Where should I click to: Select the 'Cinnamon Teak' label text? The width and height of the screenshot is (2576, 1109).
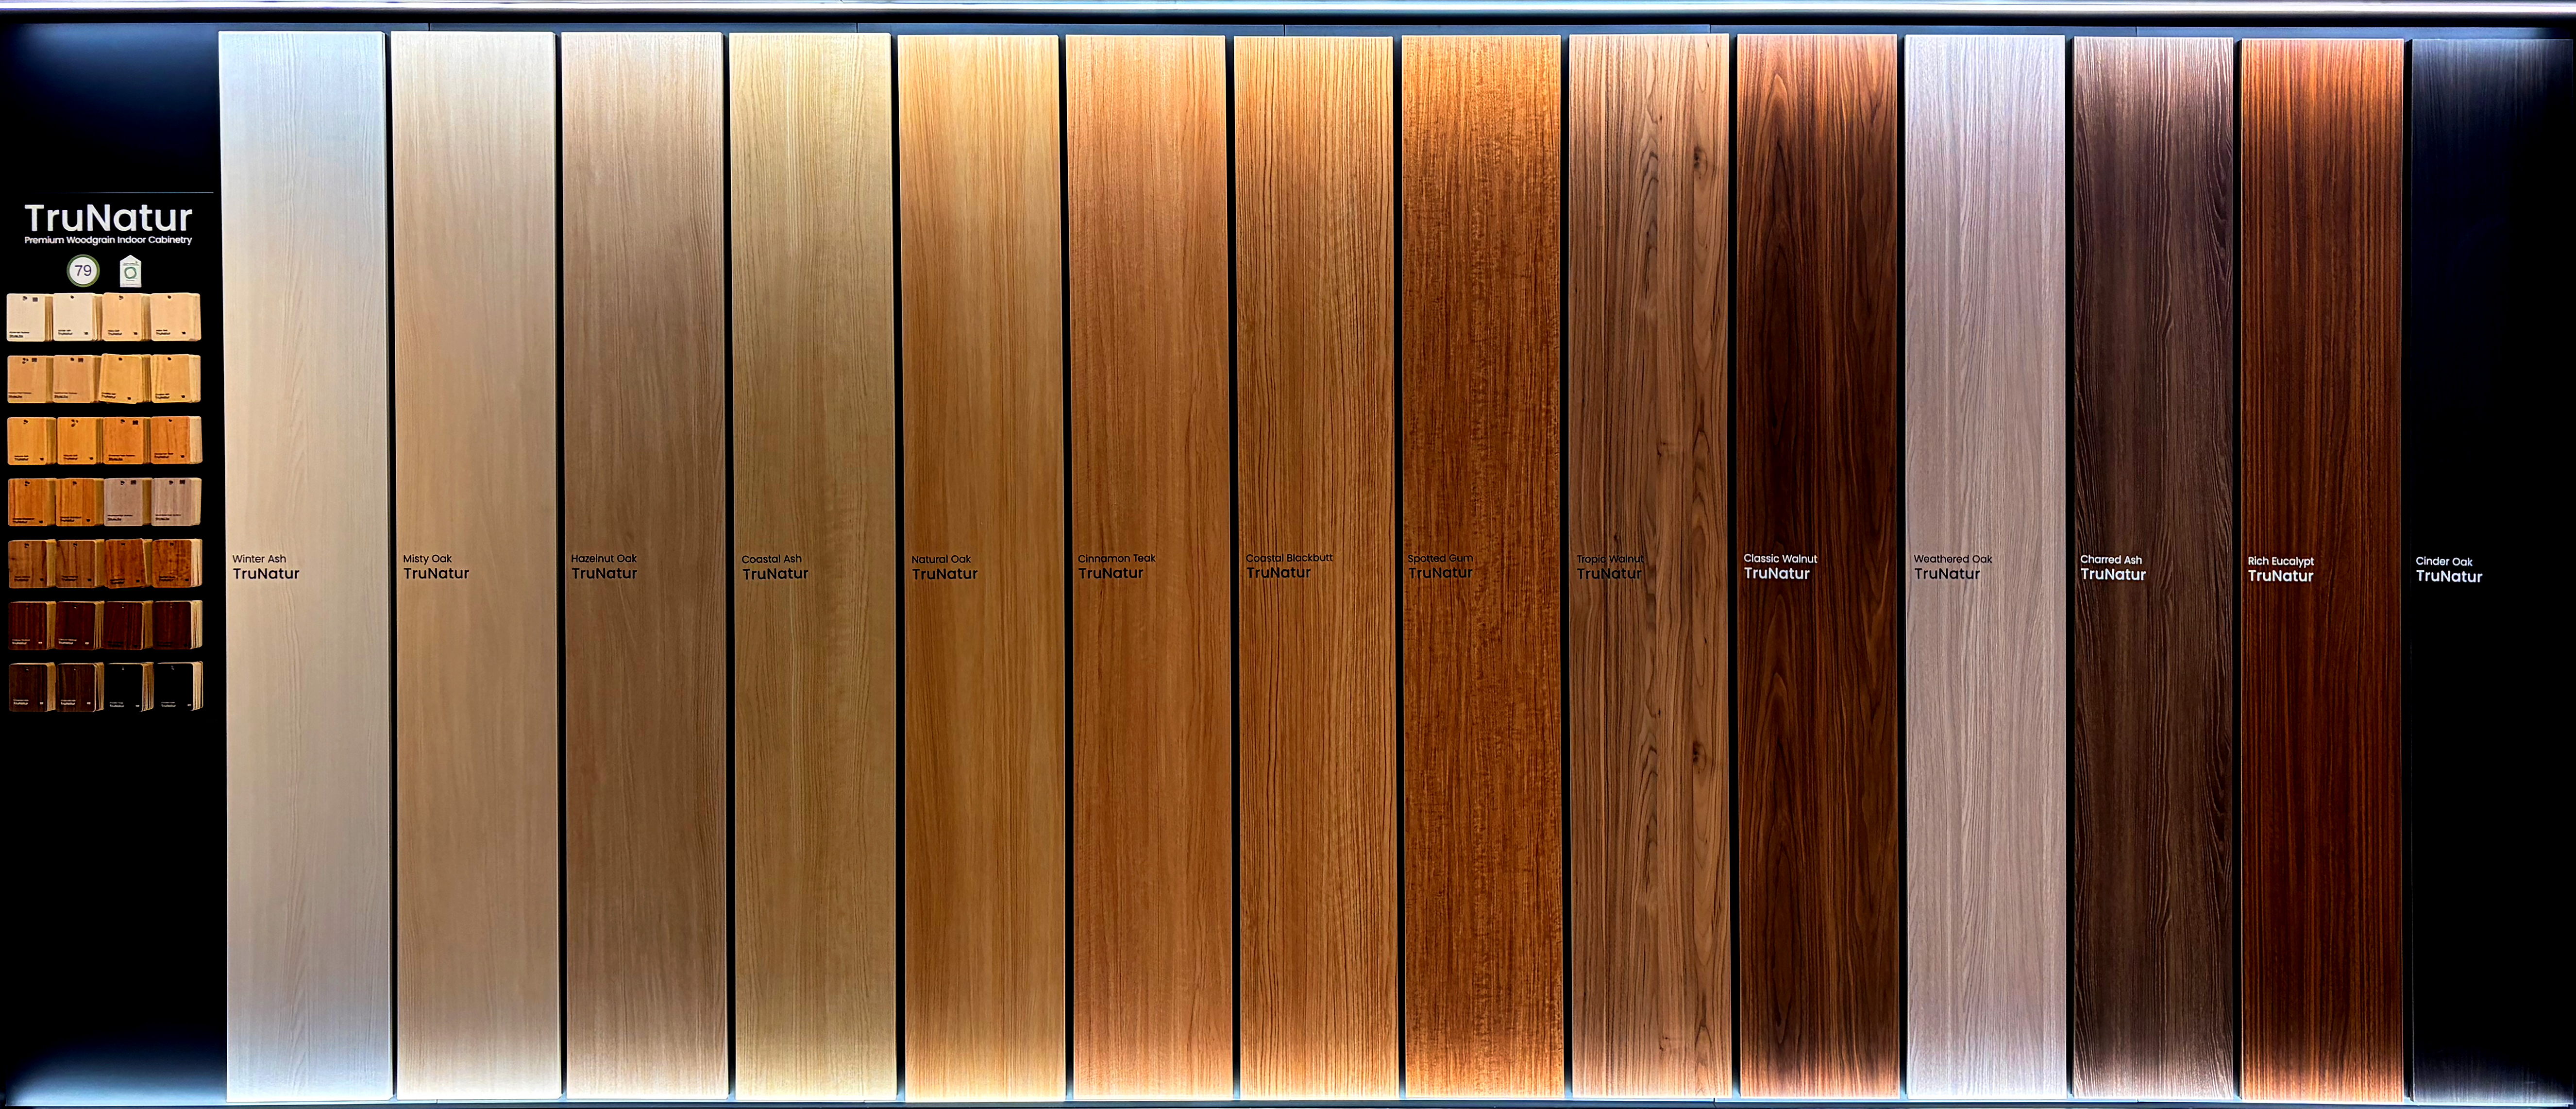tap(1117, 559)
